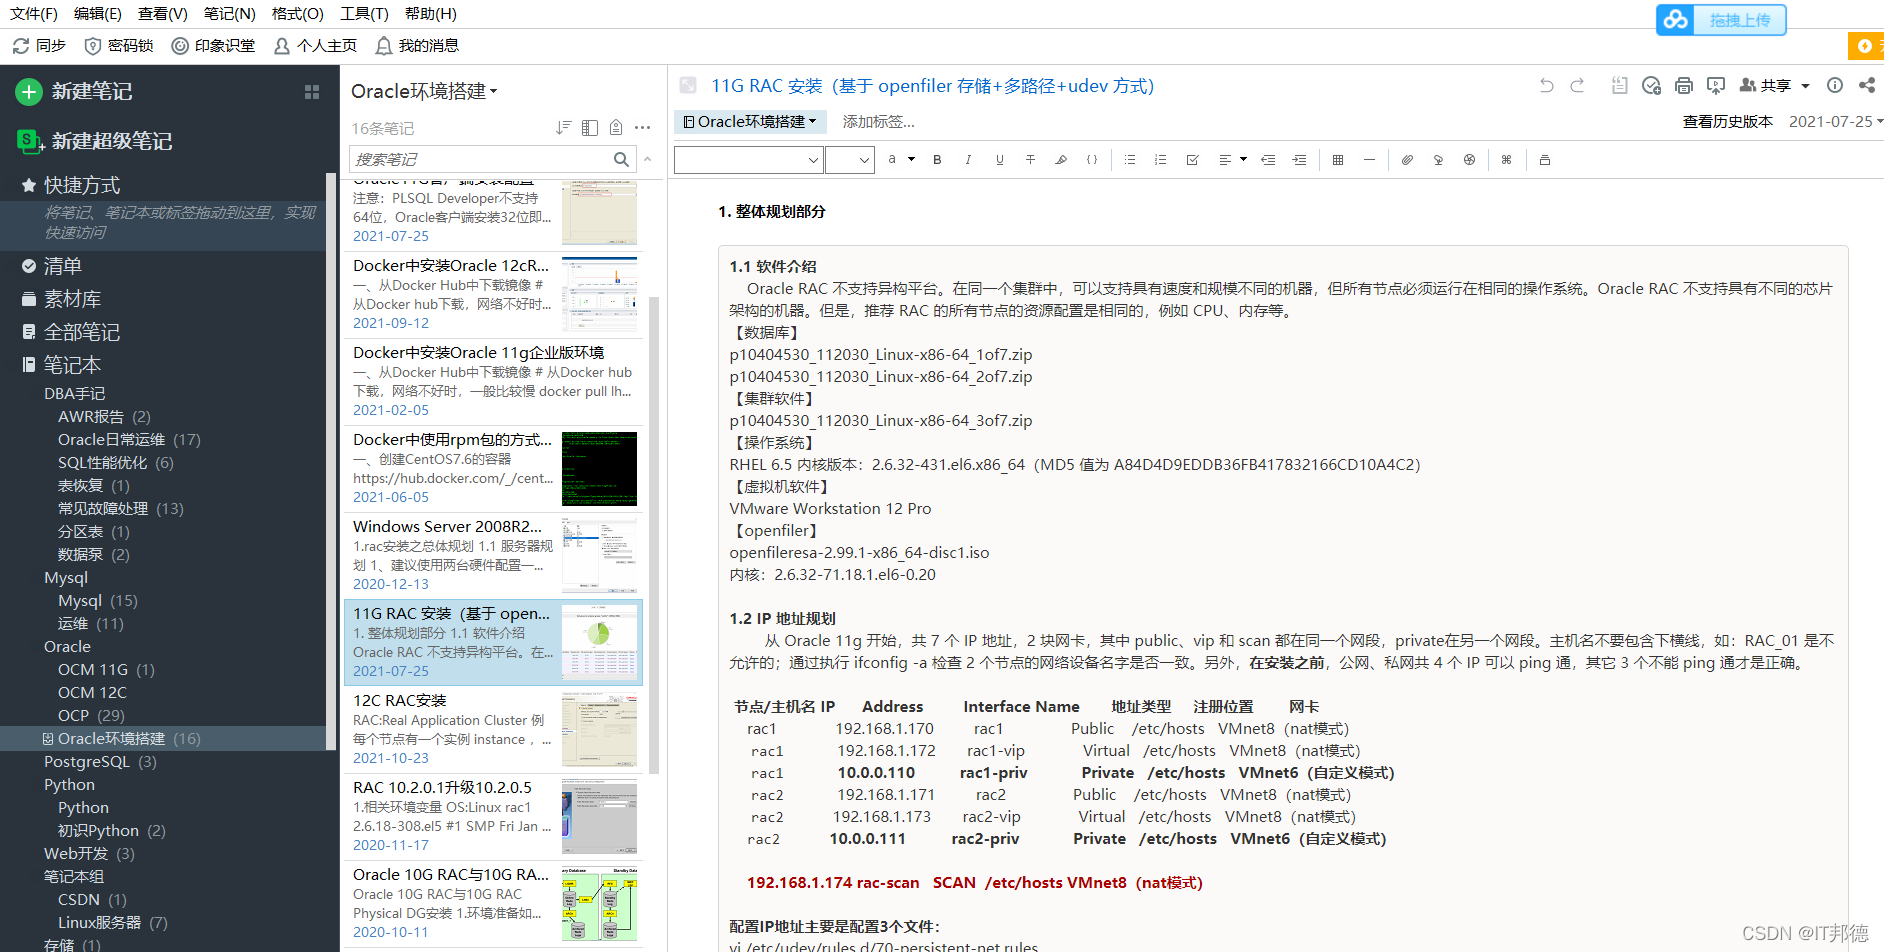This screenshot has height=952, width=1884.
Task: Apply italic formatting in editor toolbar
Action: tap(968, 160)
